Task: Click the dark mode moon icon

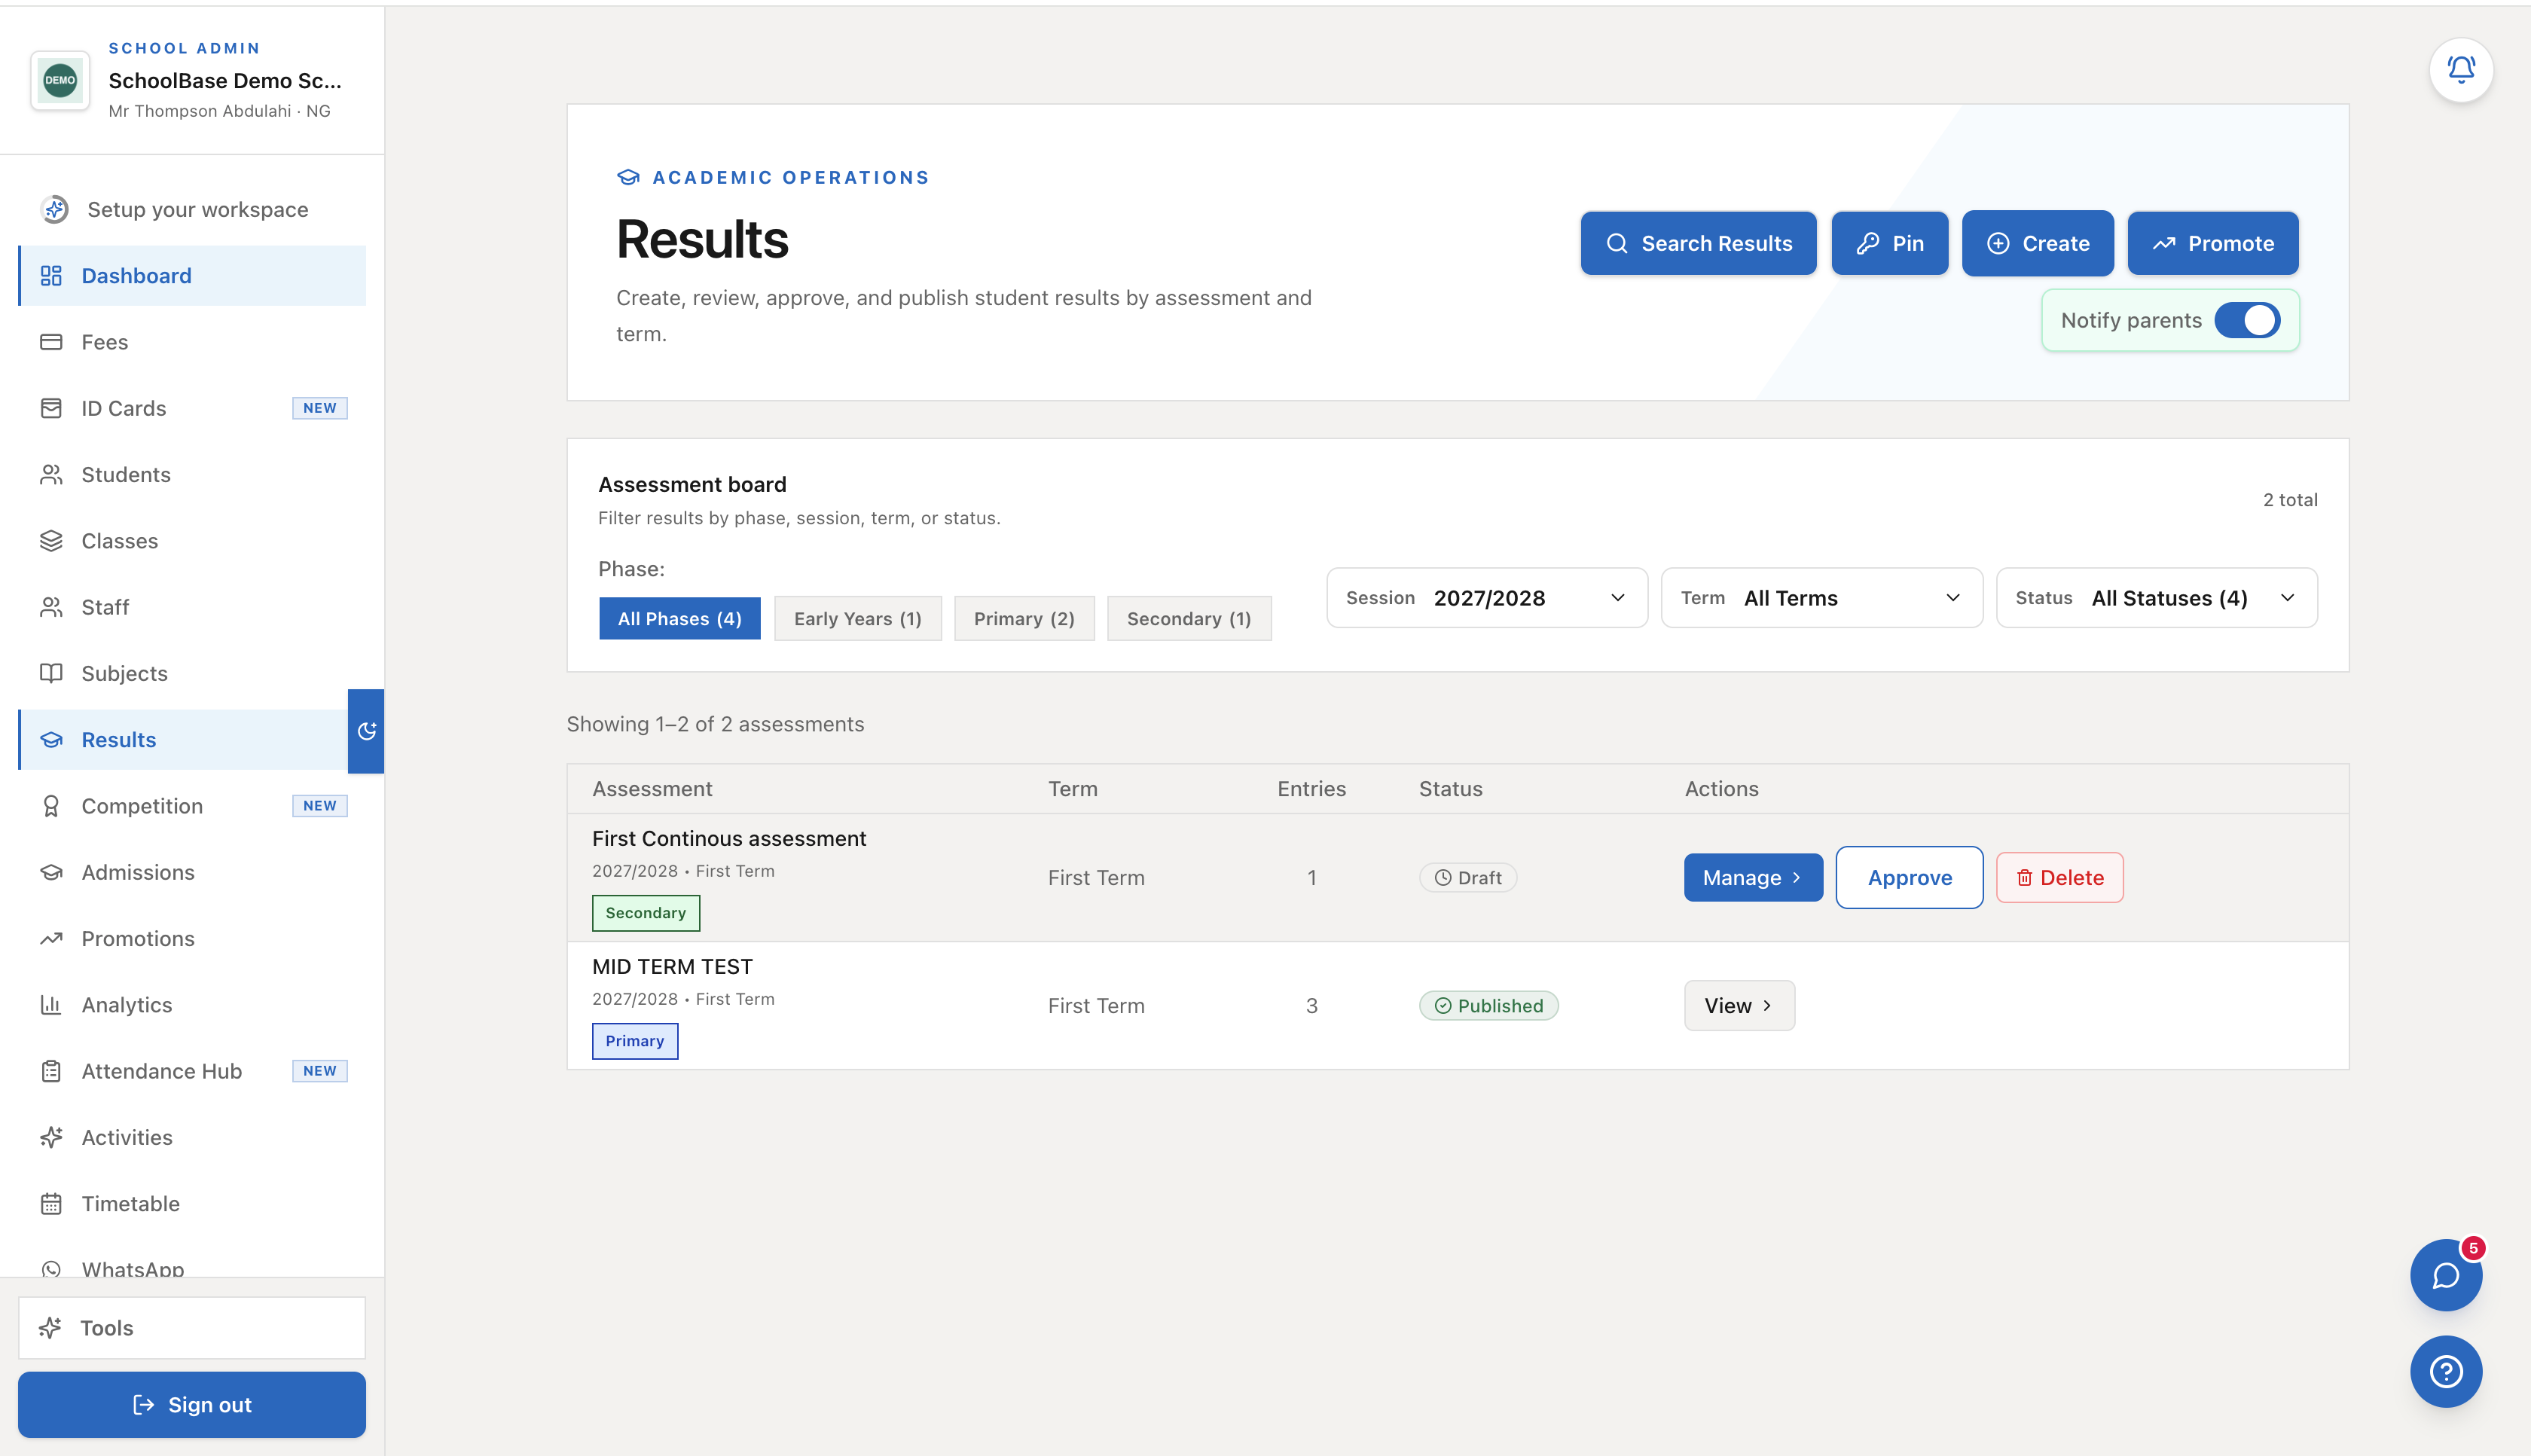Action: pos(366,731)
